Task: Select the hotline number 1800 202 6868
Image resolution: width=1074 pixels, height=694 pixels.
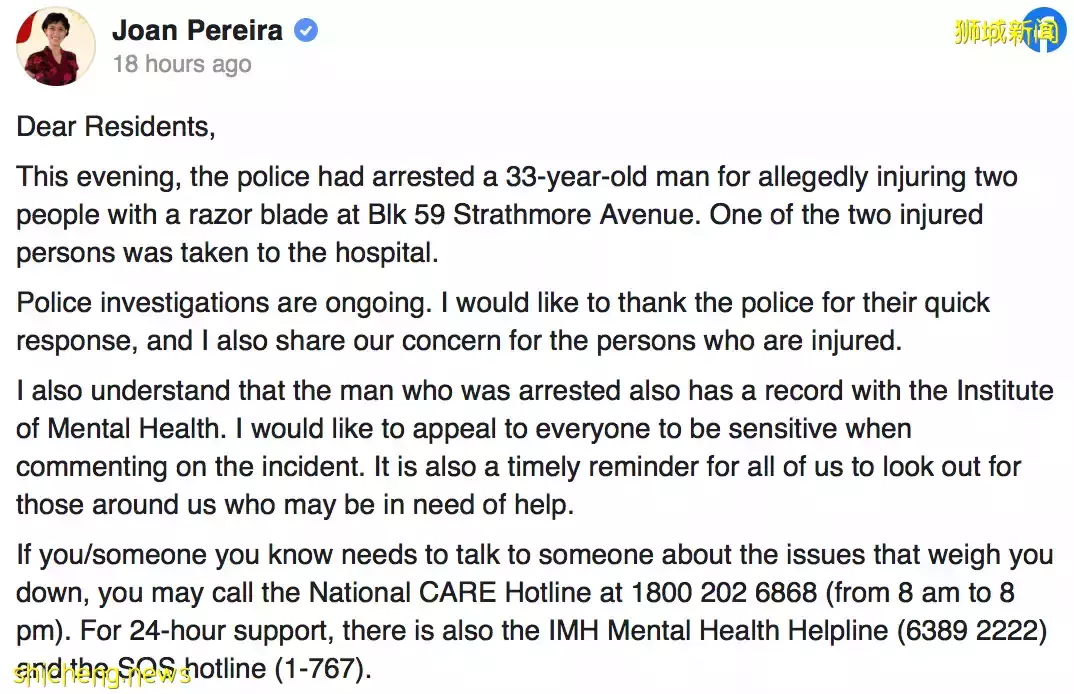Action: click(x=724, y=593)
